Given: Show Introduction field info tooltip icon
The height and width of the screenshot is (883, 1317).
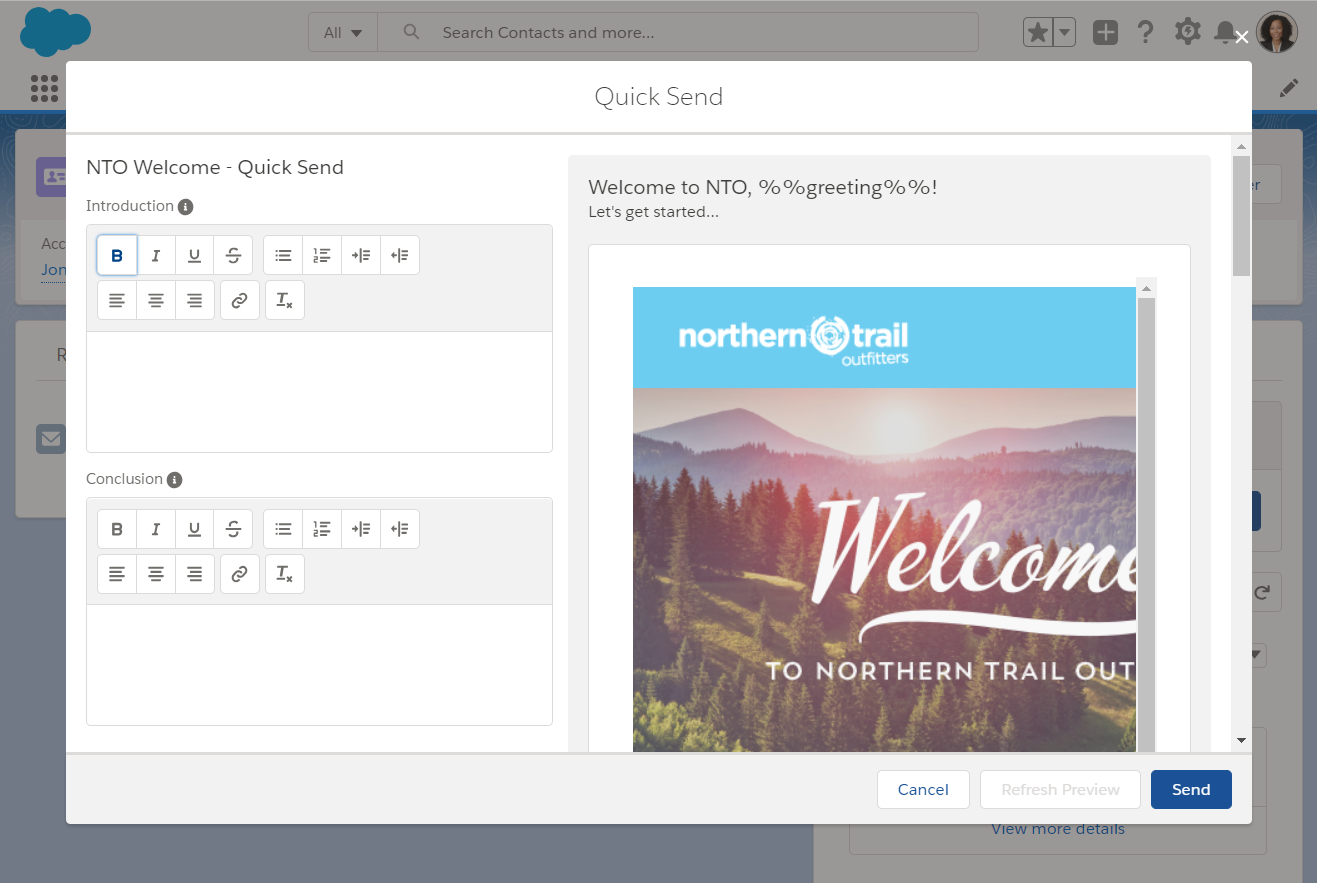Looking at the screenshot, I should click(185, 207).
